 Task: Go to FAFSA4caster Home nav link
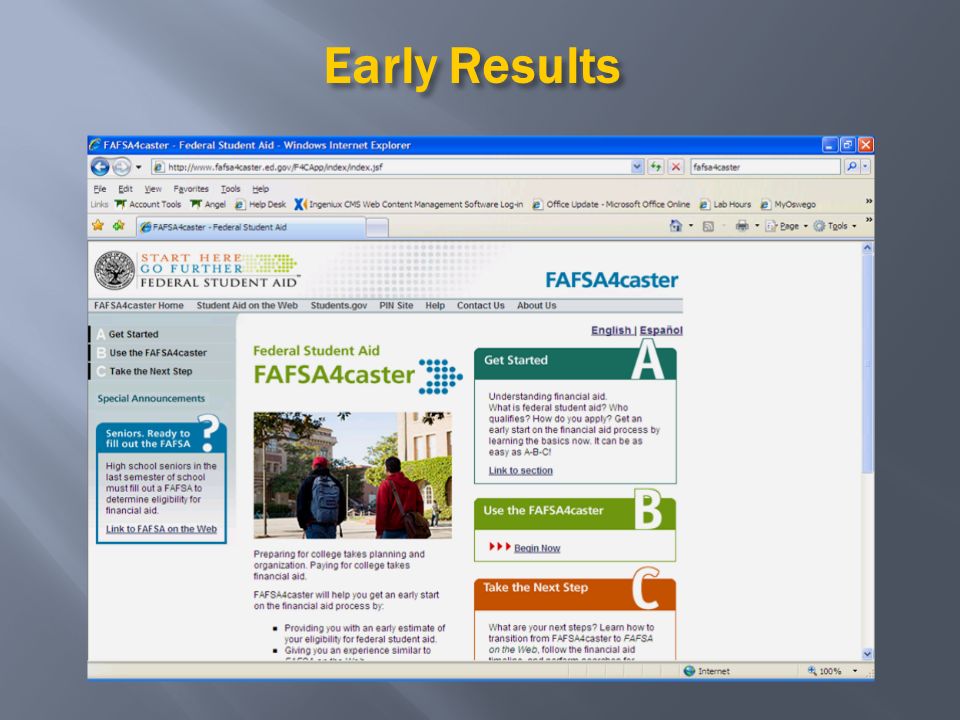click(138, 306)
